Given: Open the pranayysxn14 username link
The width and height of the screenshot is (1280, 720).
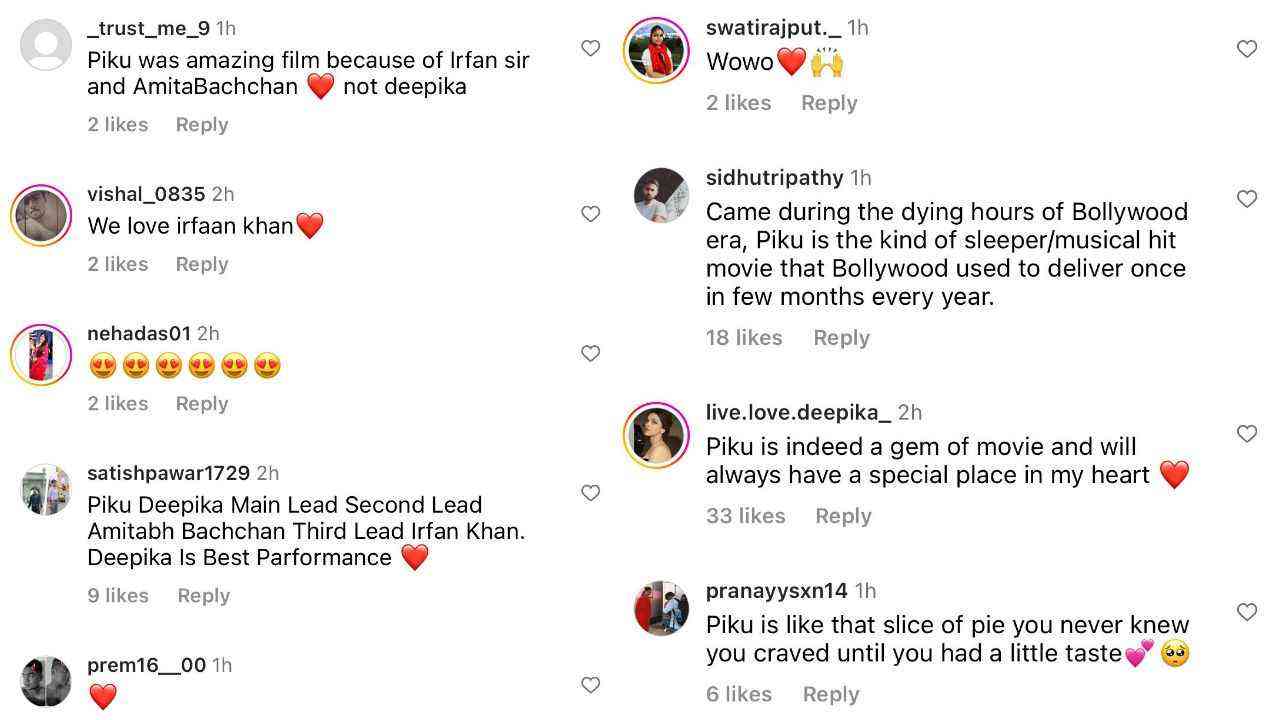Looking at the screenshot, I should [x=776, y=591].
